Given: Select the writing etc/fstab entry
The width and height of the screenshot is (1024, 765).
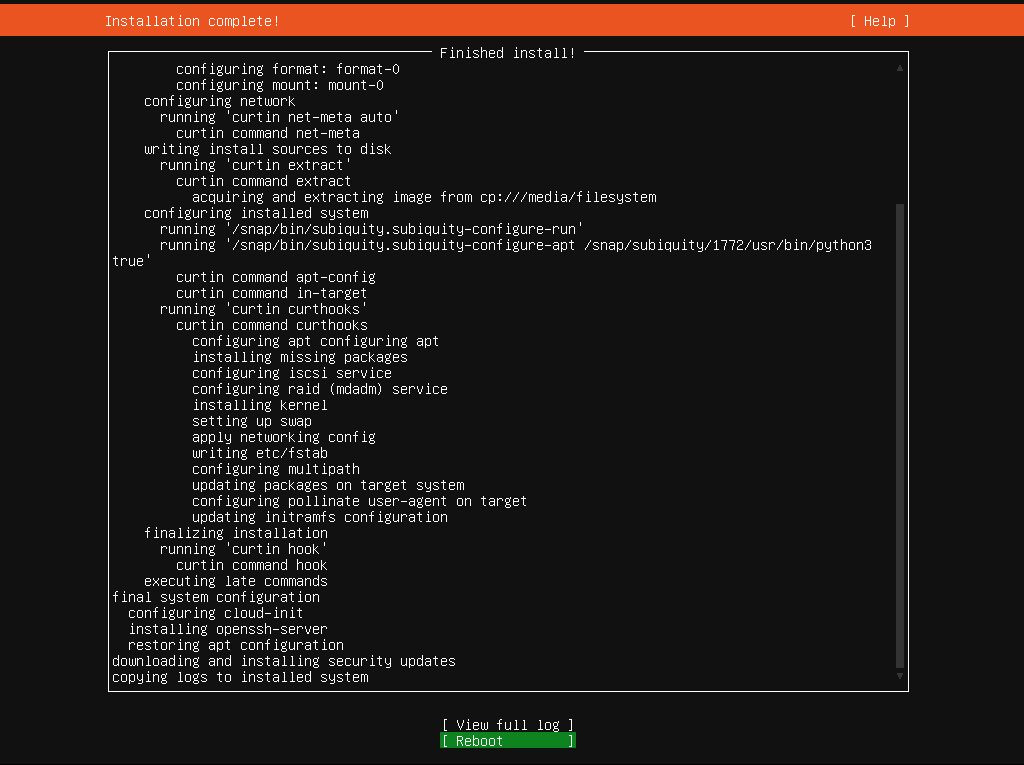Looking at the screenshot, I should (x=259, y=452).
